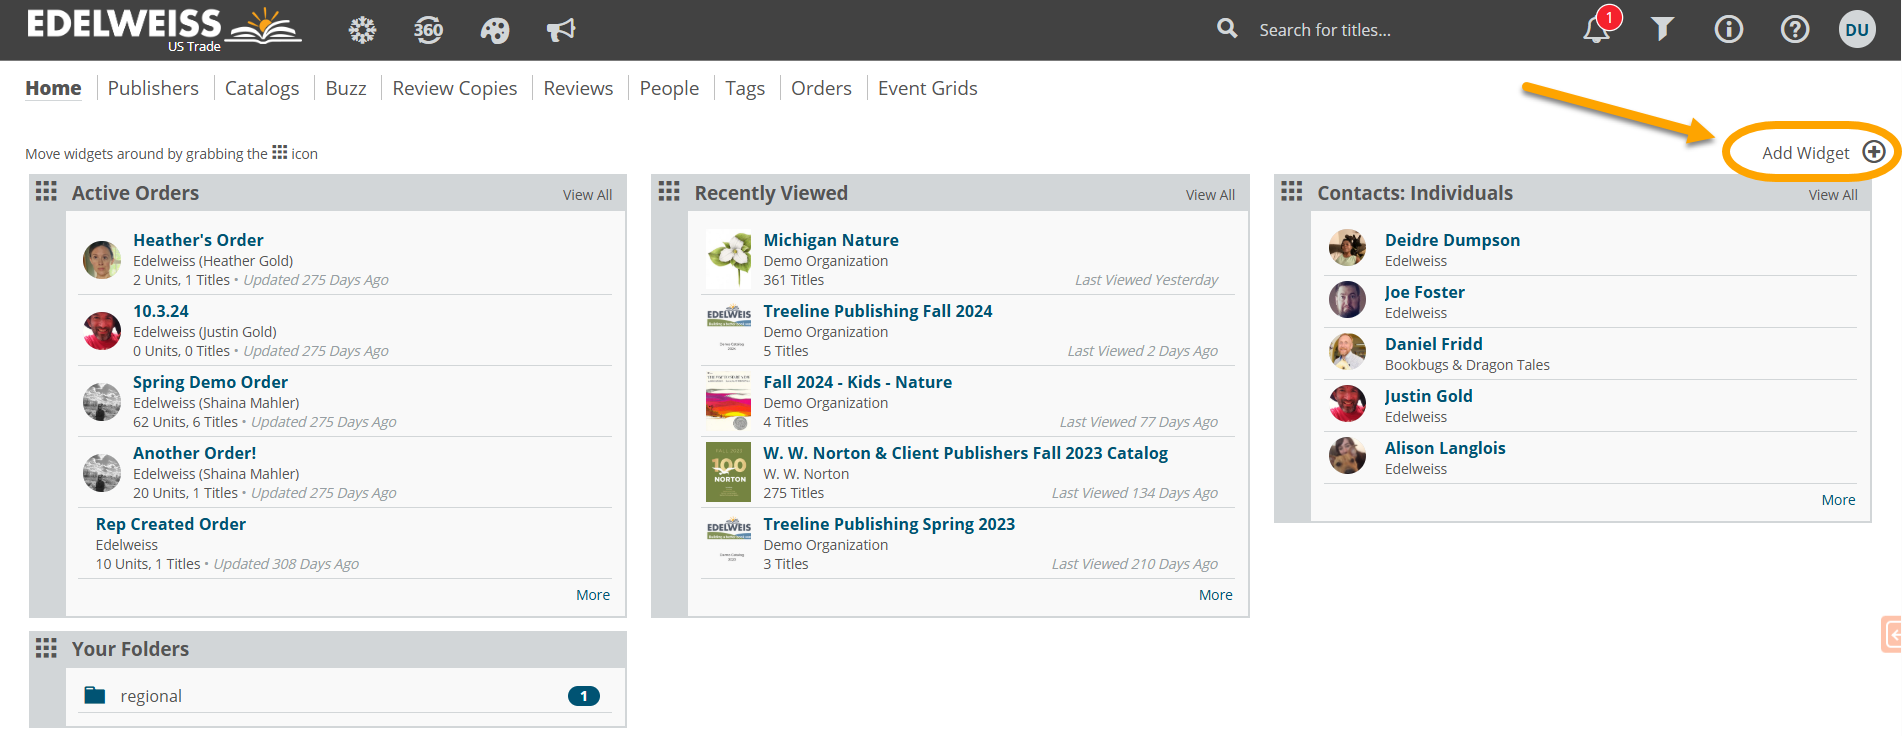Viewport: 1902px width, 736px height.
Task: Click the Michigan Nature catalog thumbnail
Action: pyautogui.click(x=728, y=259)
